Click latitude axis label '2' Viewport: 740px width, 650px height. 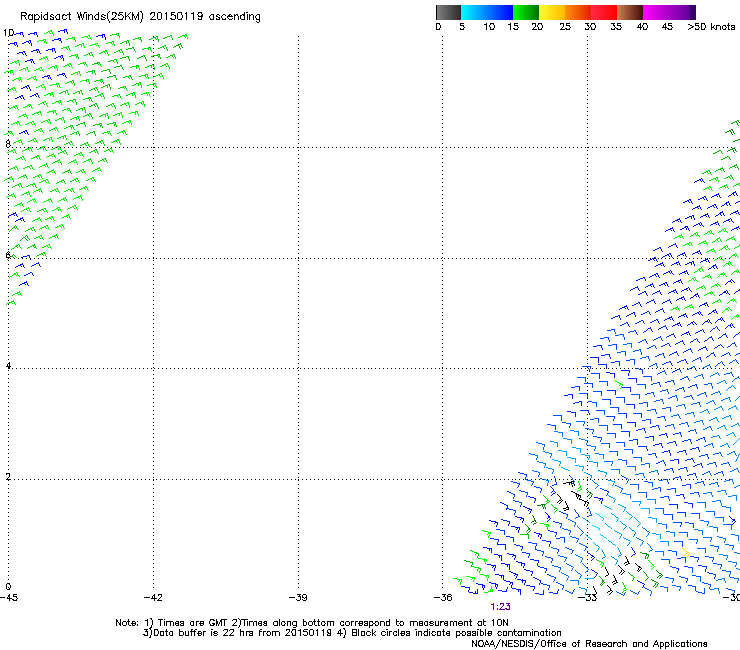tap(8, 477)
